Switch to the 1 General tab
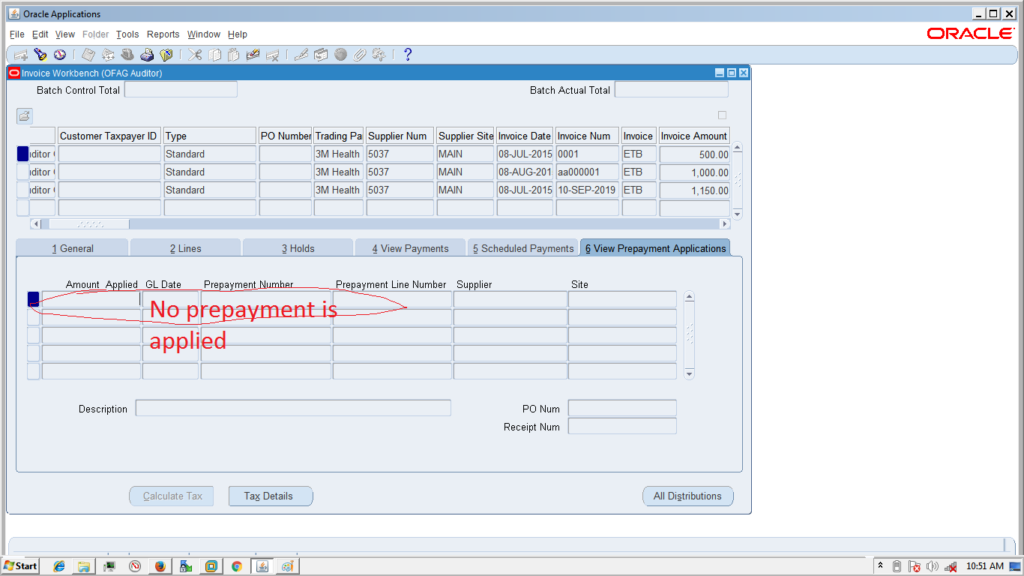This screenshot has width=1024, height=576. (72, 248)
